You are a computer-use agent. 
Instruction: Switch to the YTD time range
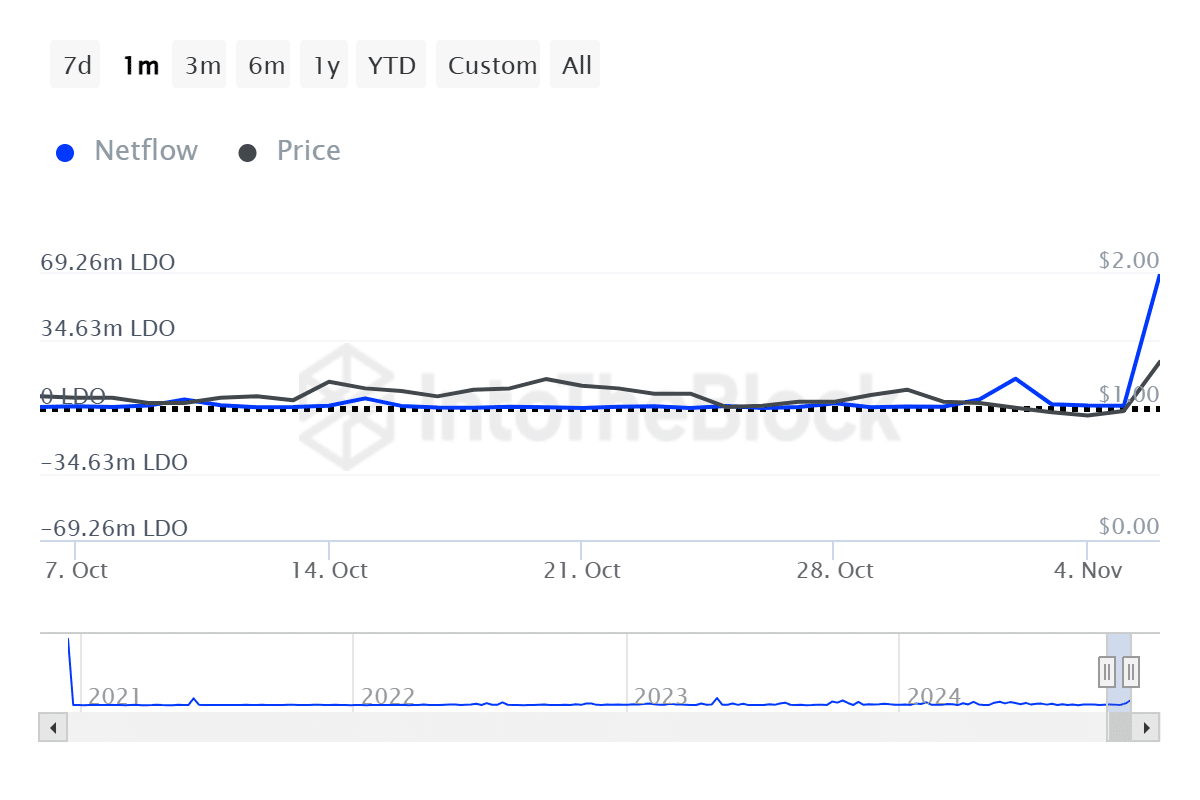pyautogui.click(x=391, y=64)
